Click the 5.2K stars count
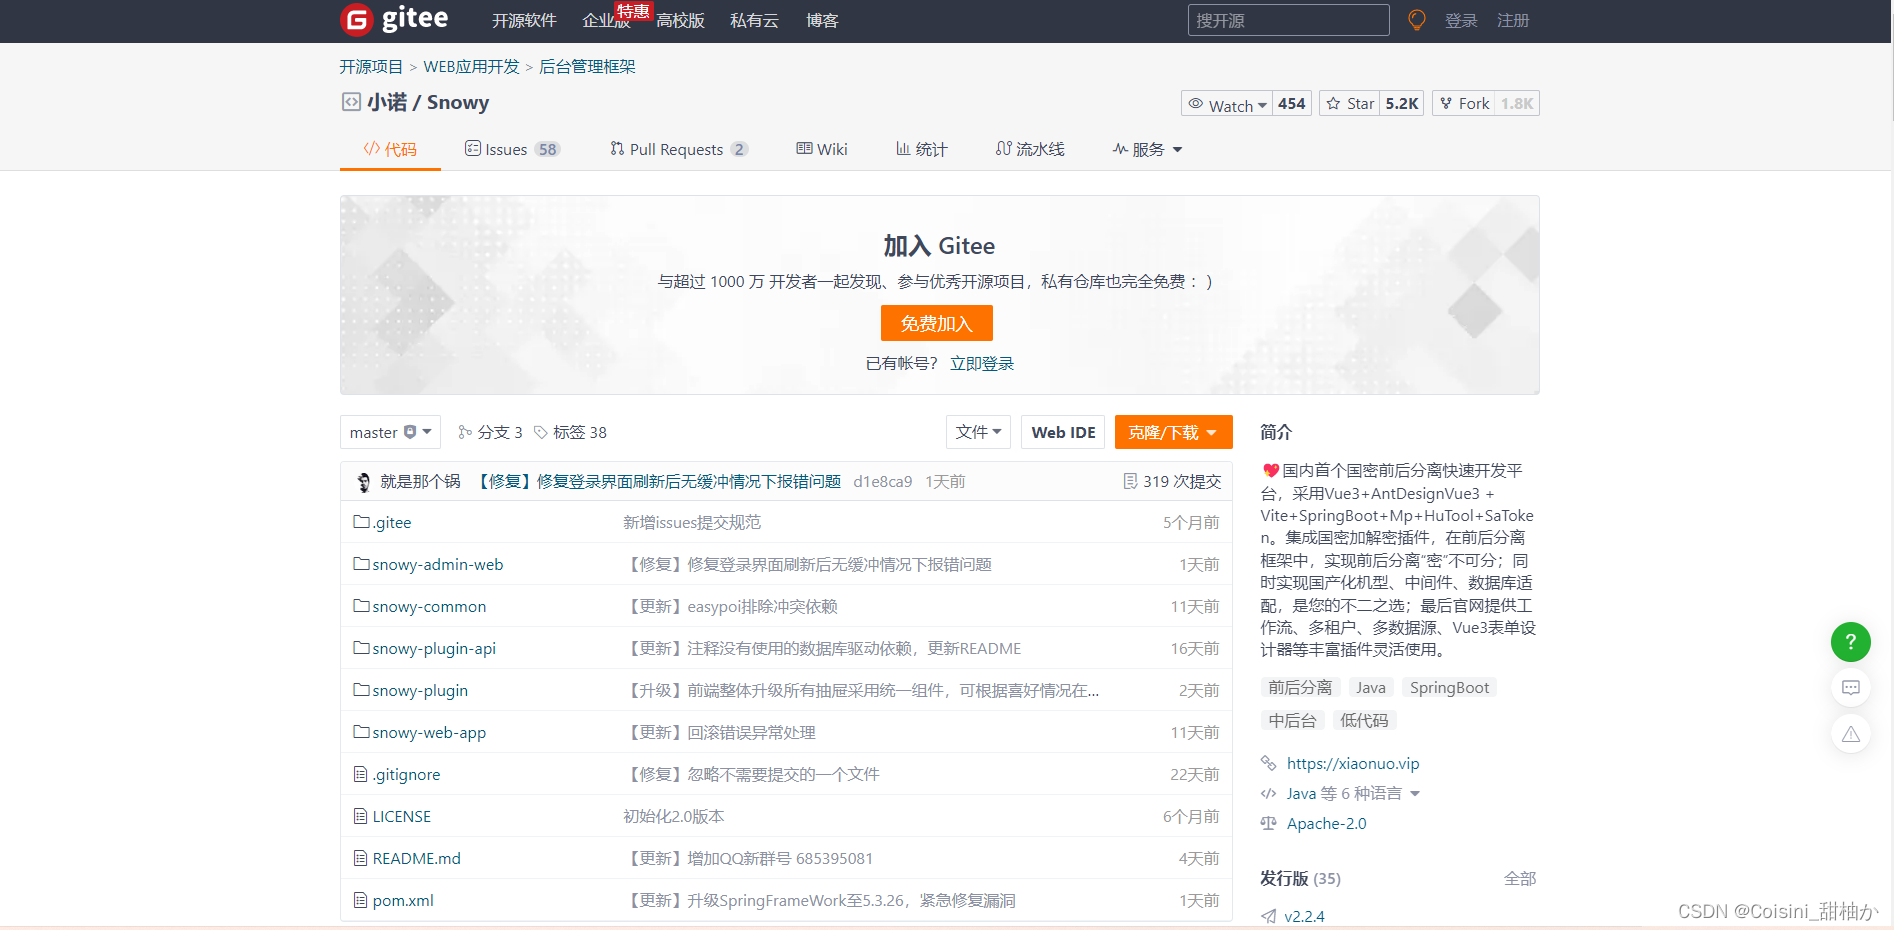 (x=1402, y=104)
